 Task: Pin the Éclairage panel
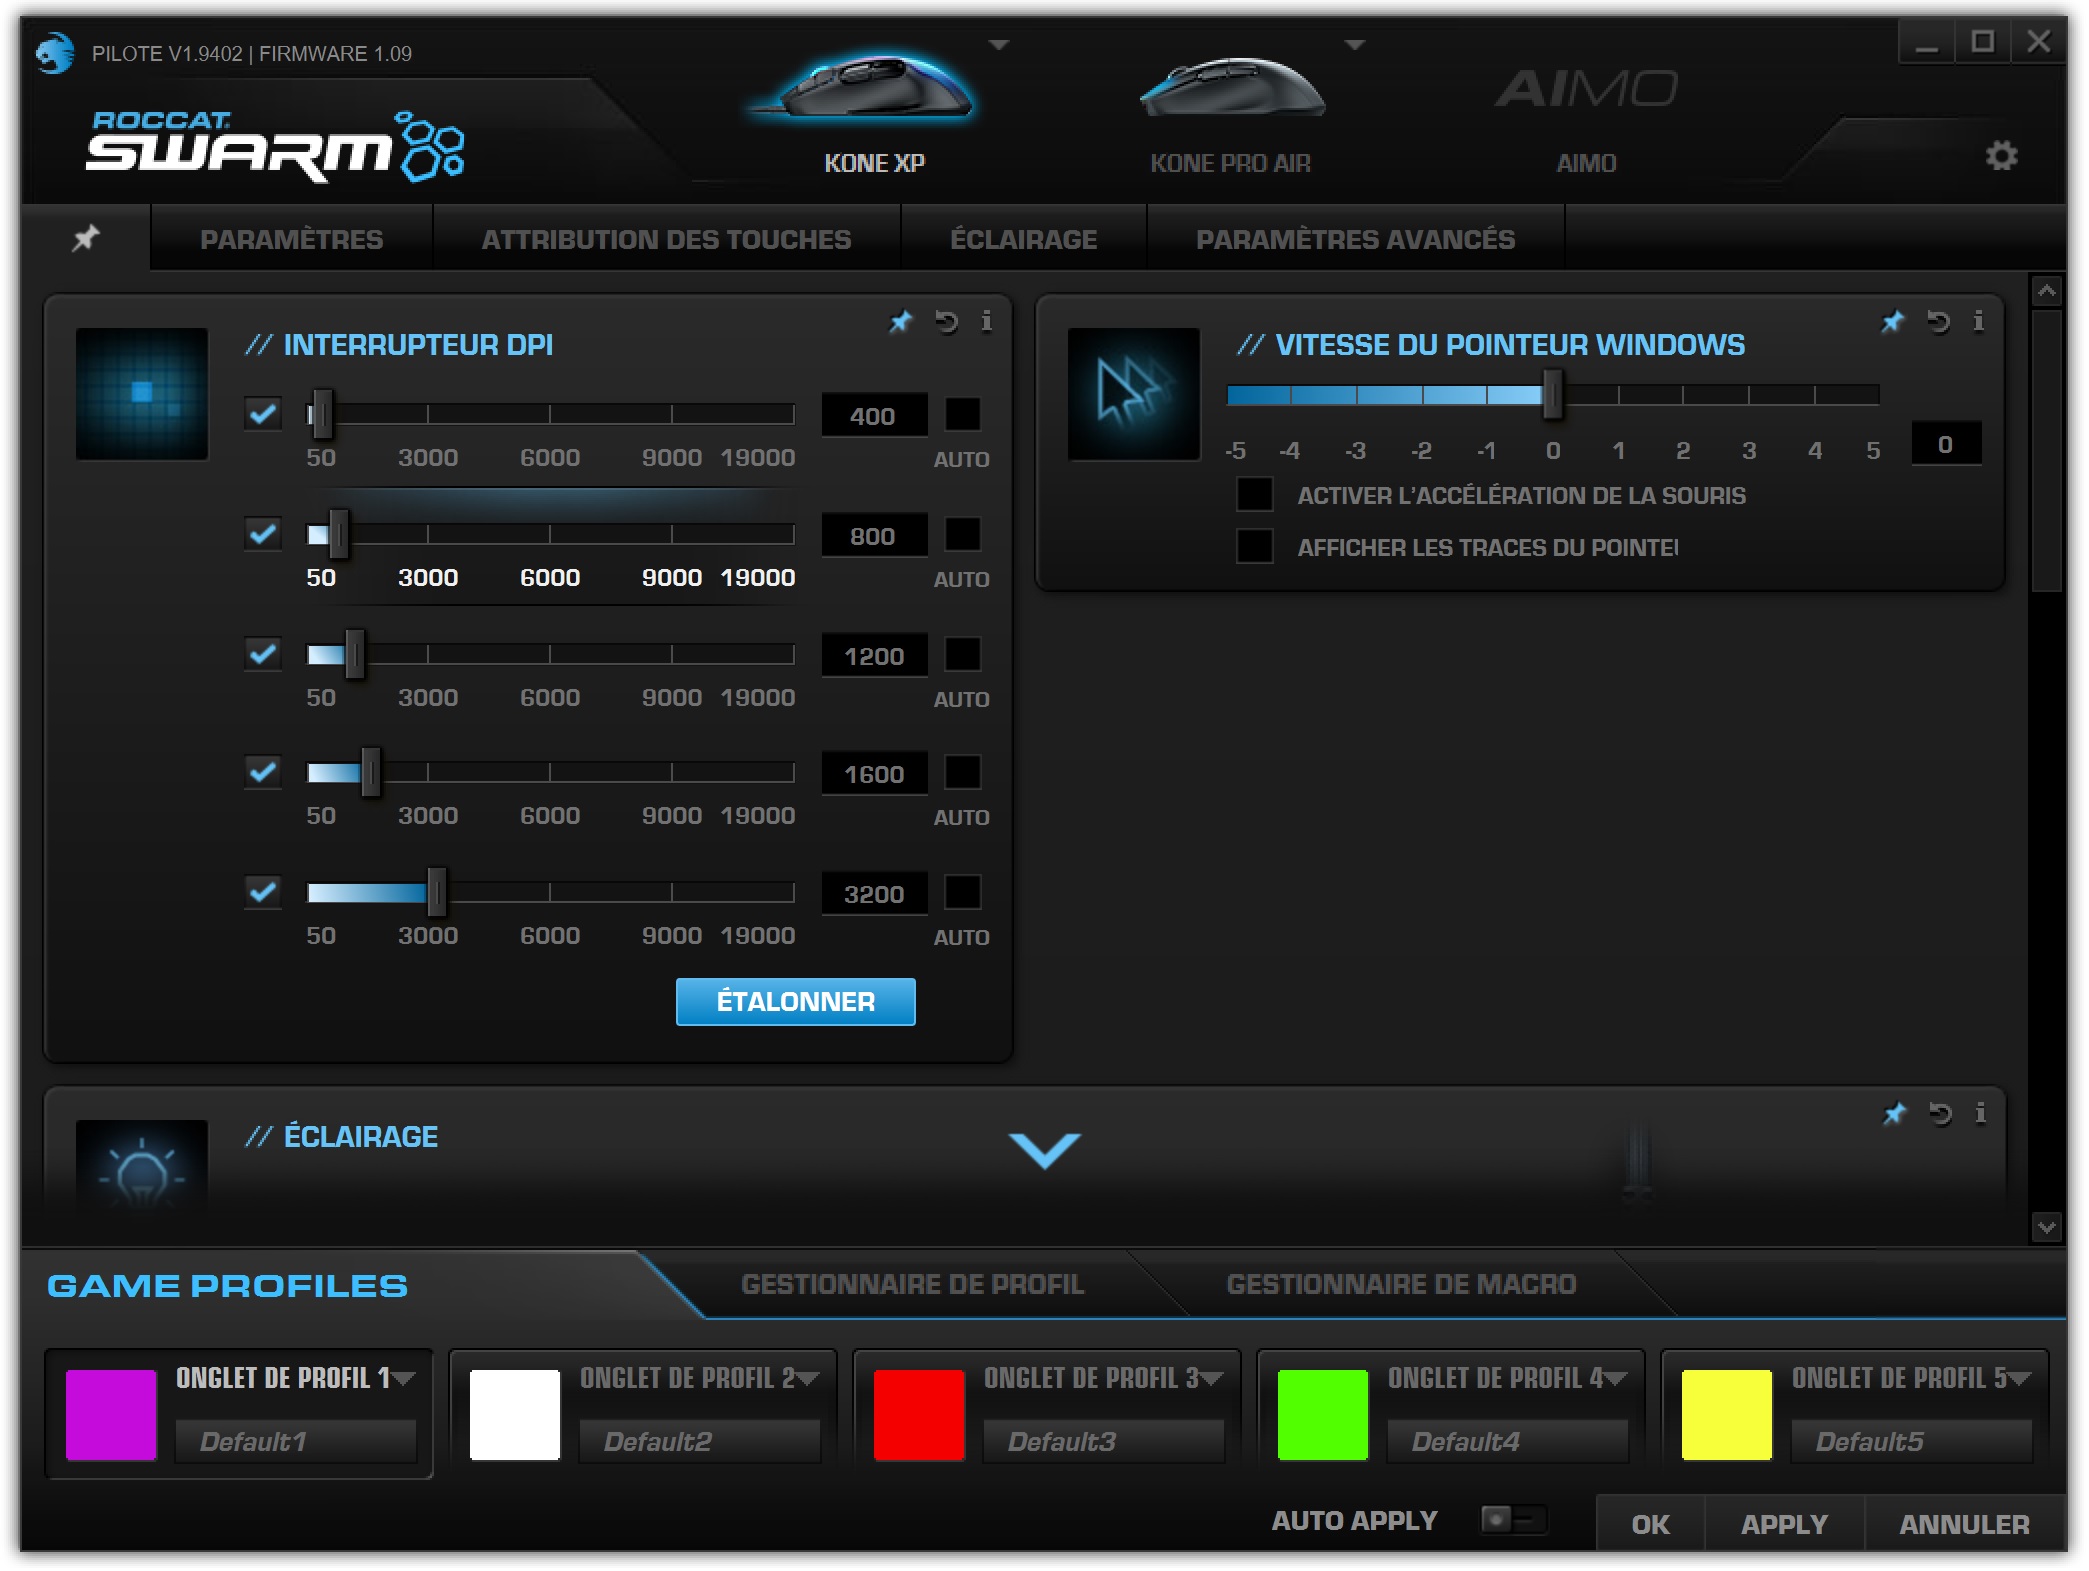tap(1895, 1113)
